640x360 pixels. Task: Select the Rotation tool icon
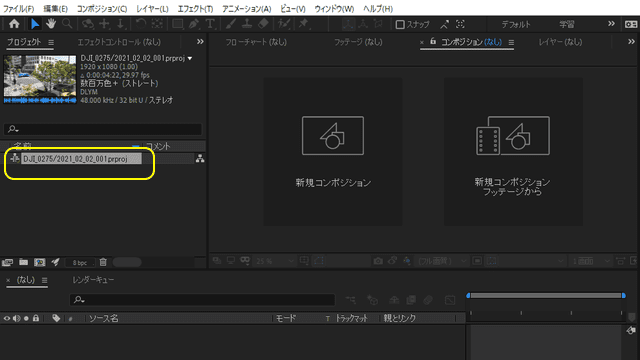coord(140,24)
